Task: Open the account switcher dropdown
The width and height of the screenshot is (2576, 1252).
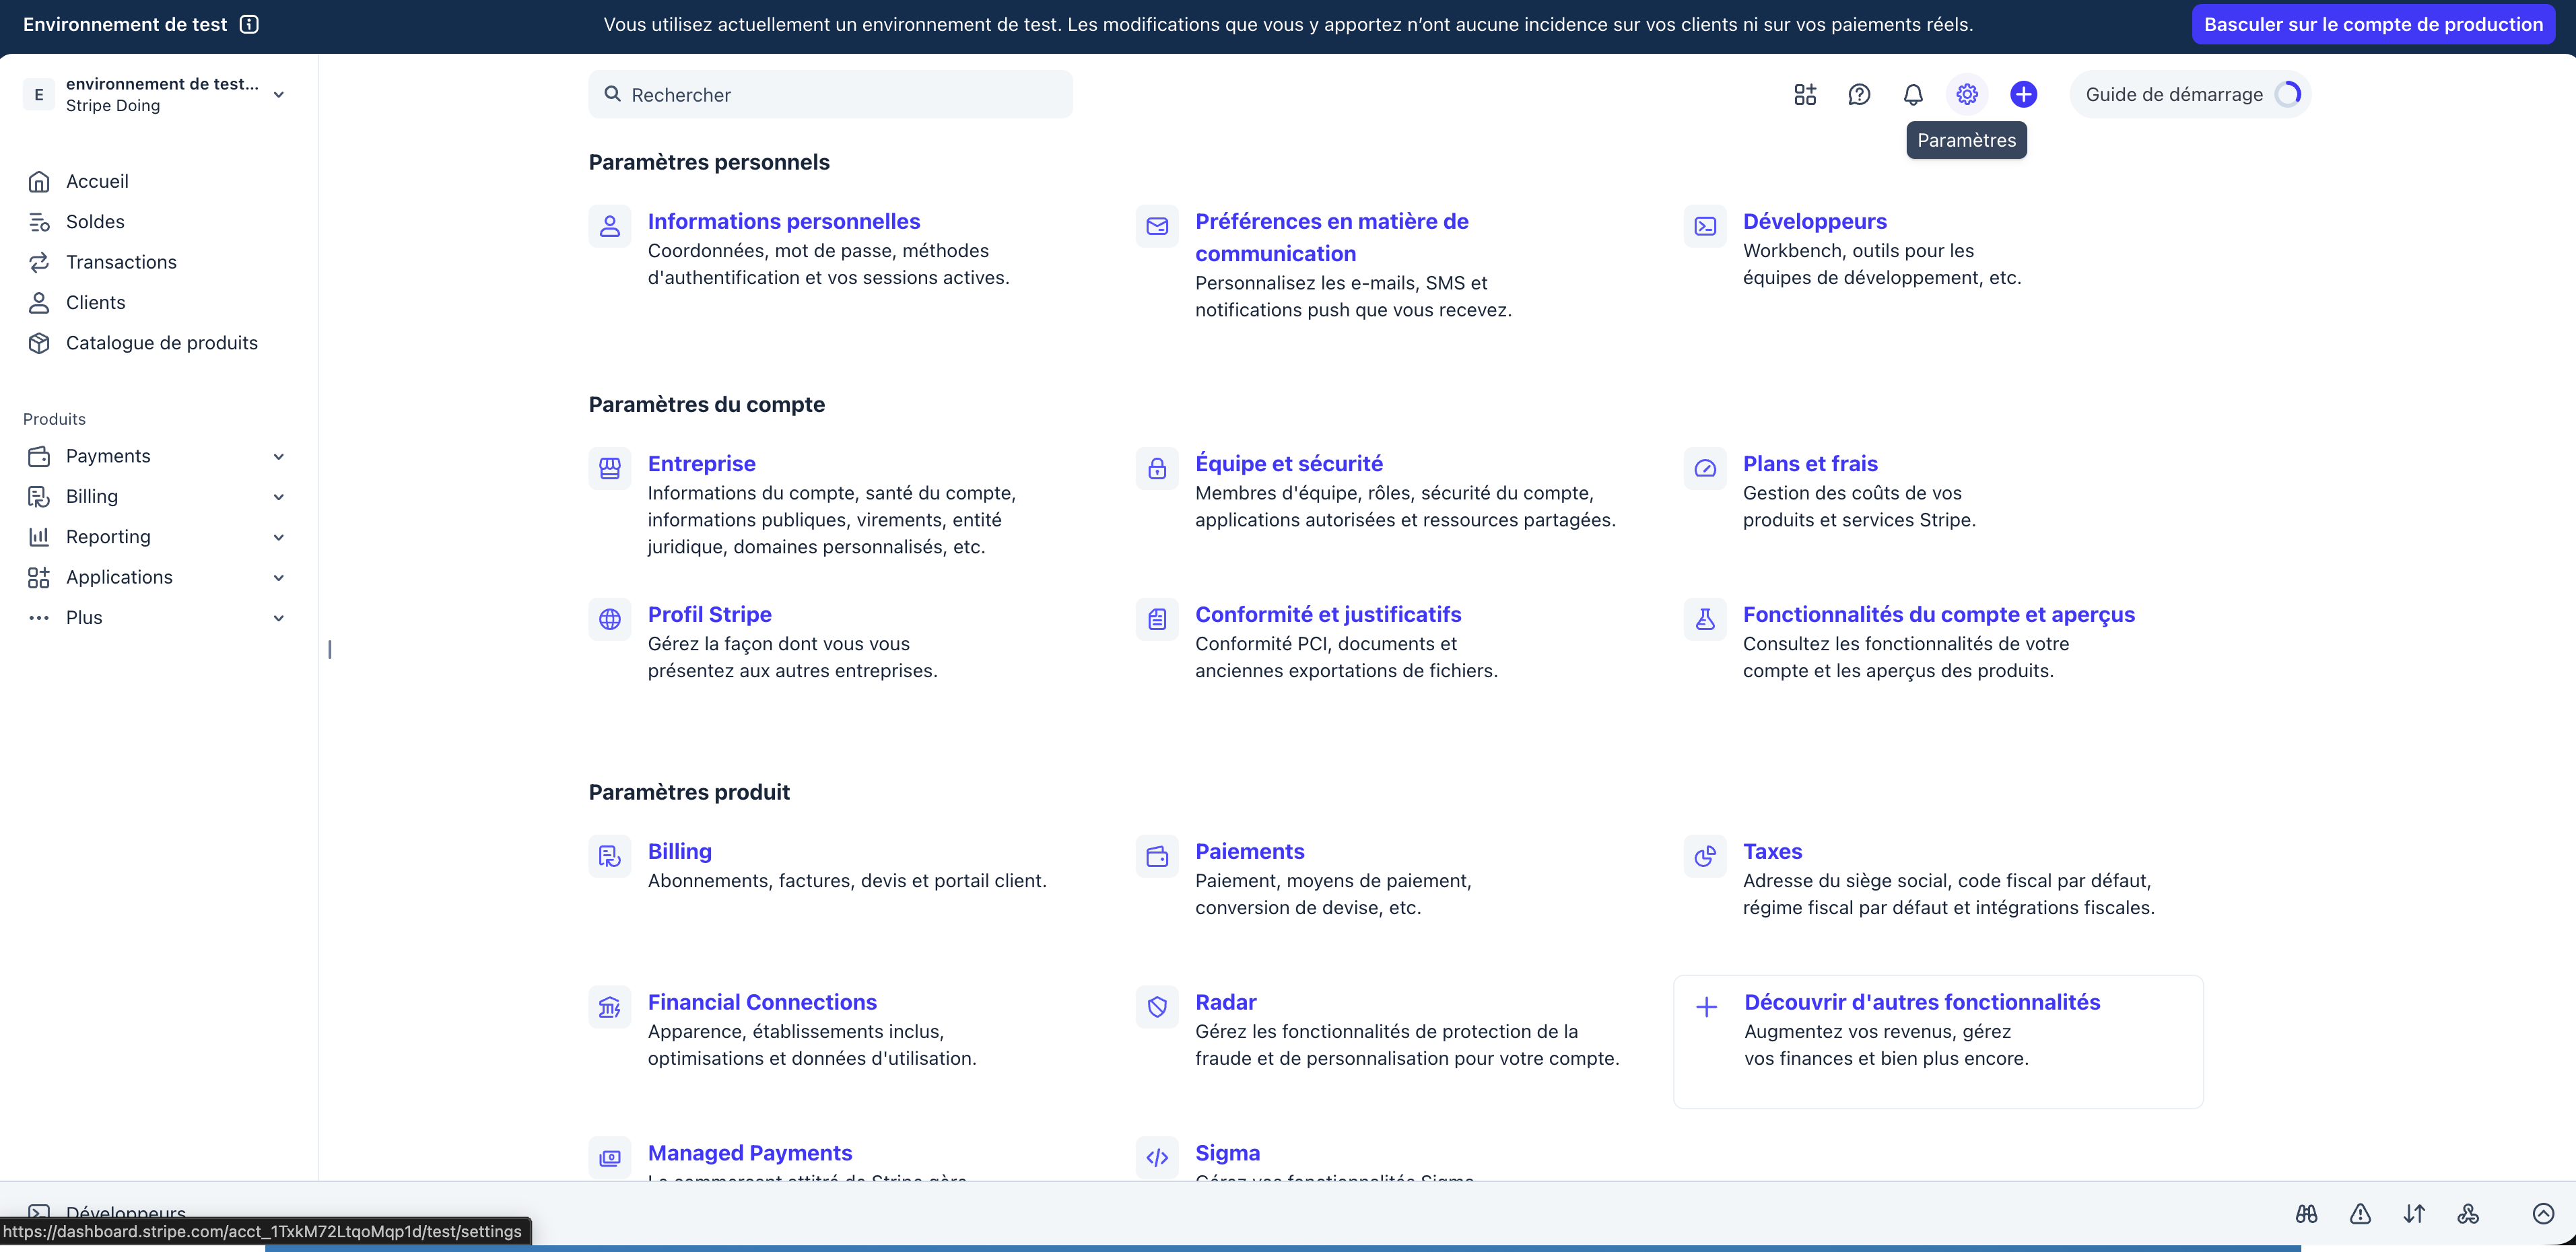Action: click(156, 95)
